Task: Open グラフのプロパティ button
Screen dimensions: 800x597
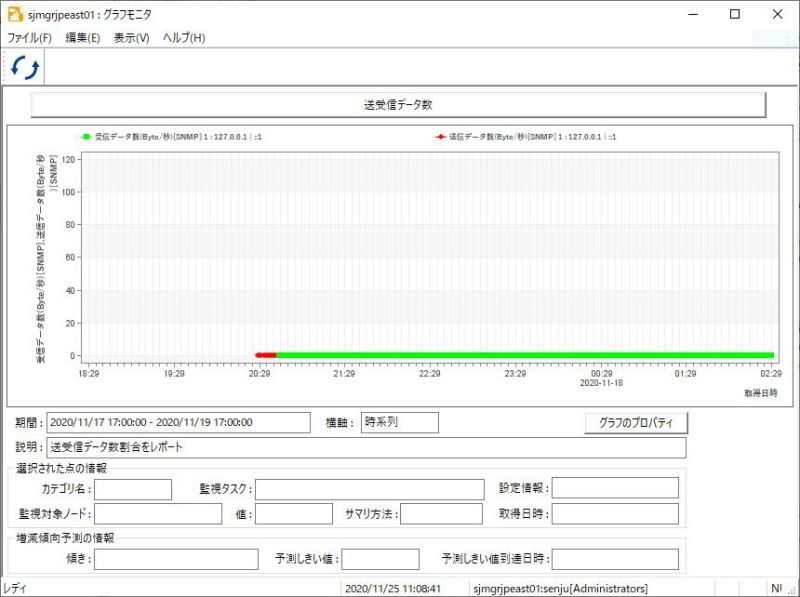Action: click(636, 422)
